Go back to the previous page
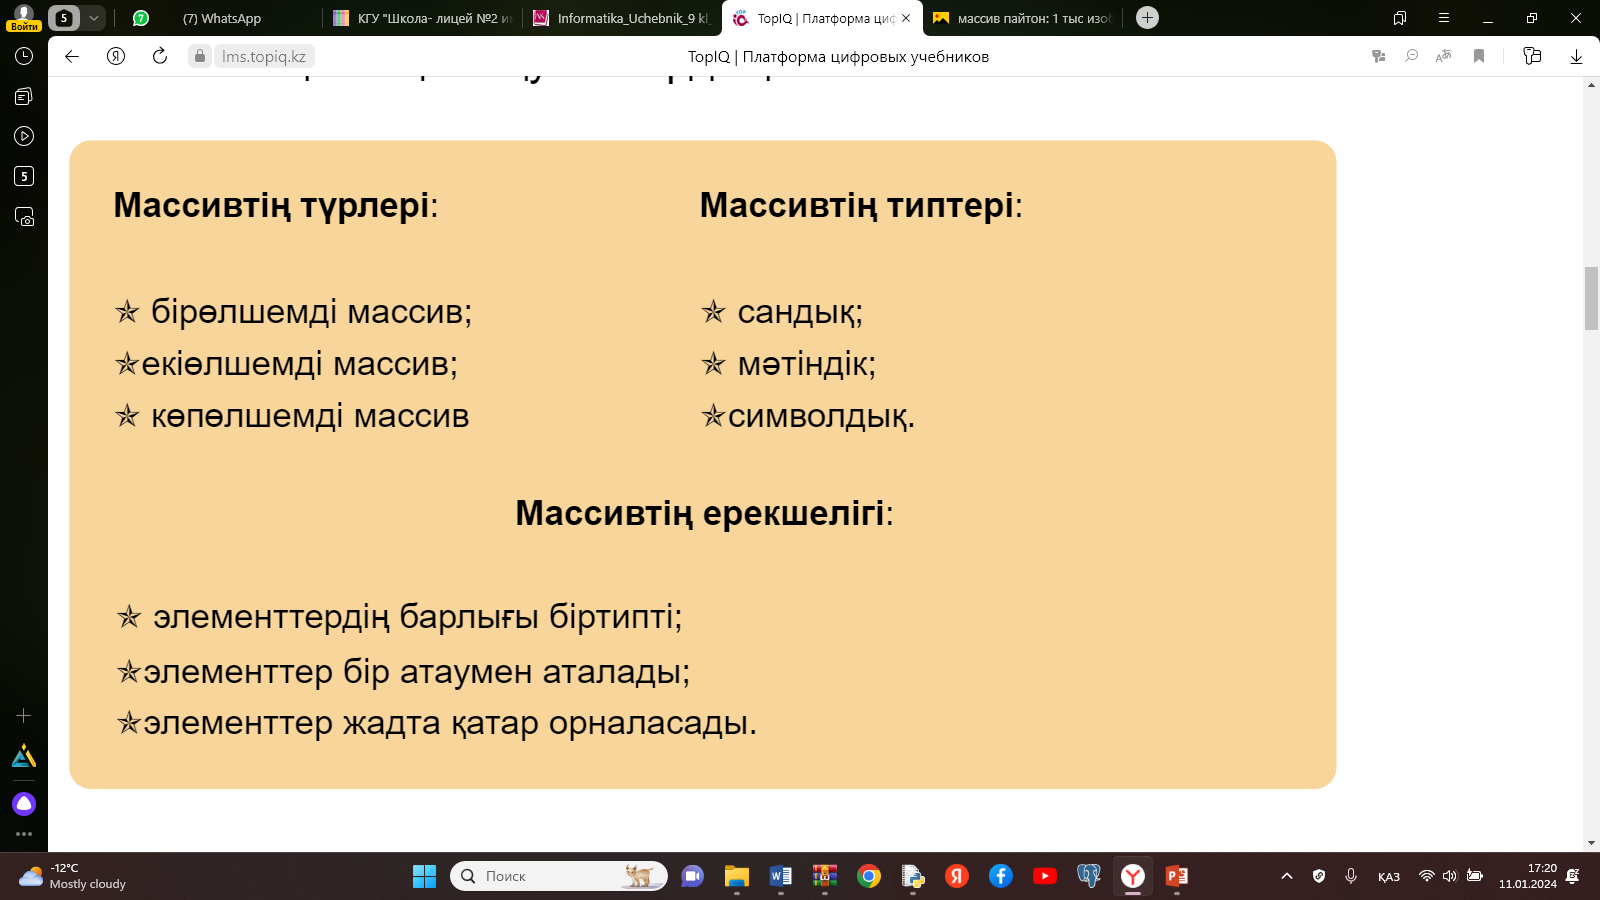The image size is (1600, 900). [72, 56]
